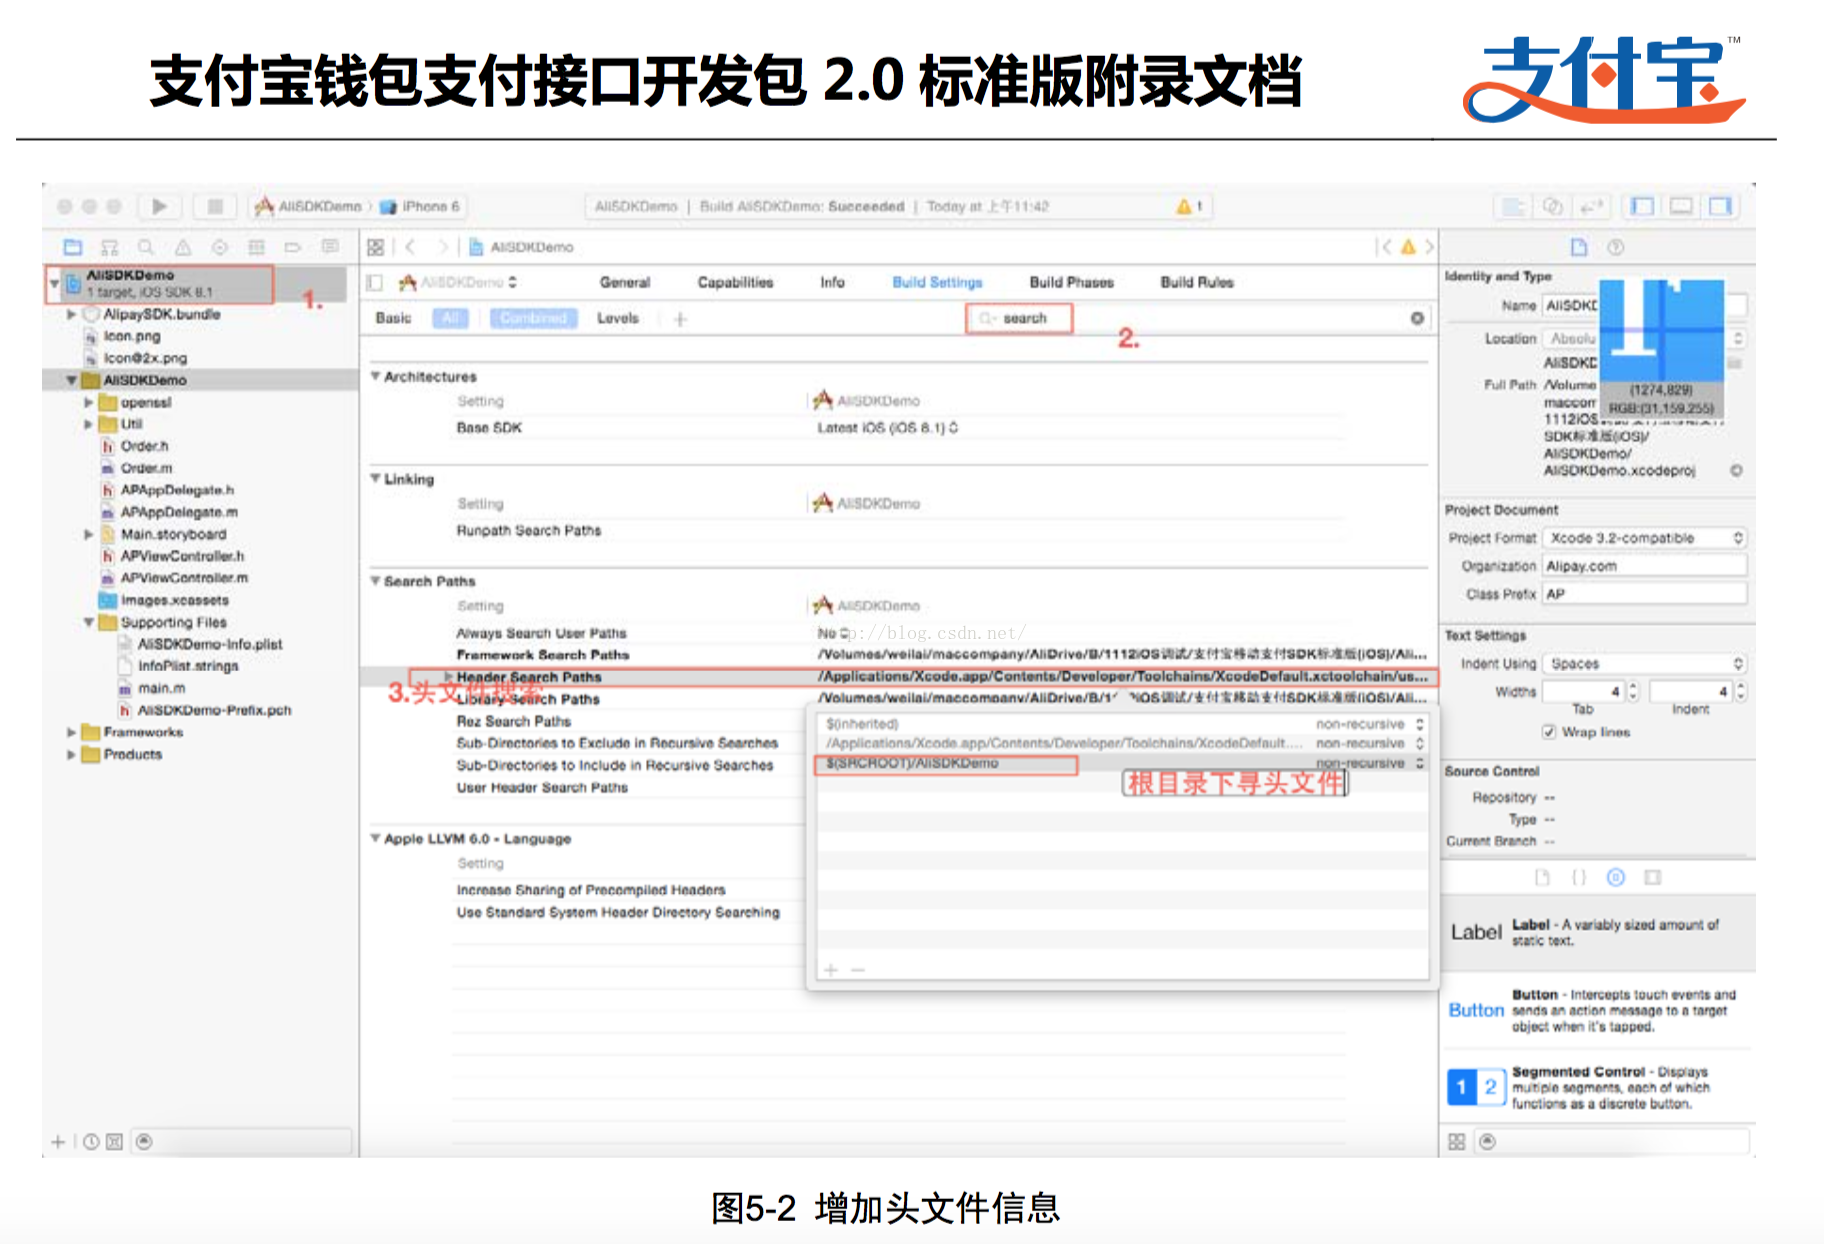Image resolution: width=1824 pixels, height=1244 pixels.
Task: Toggle library grid view icon at bottom
Action: click(1457, 1141)
